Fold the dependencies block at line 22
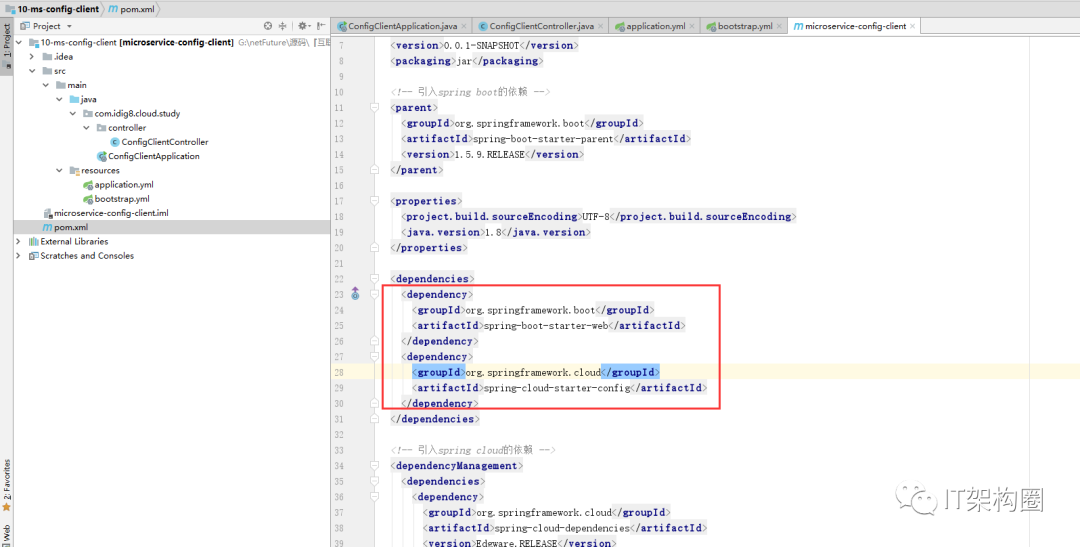This screenshot has width=1080, height=547. pos(374,279)
